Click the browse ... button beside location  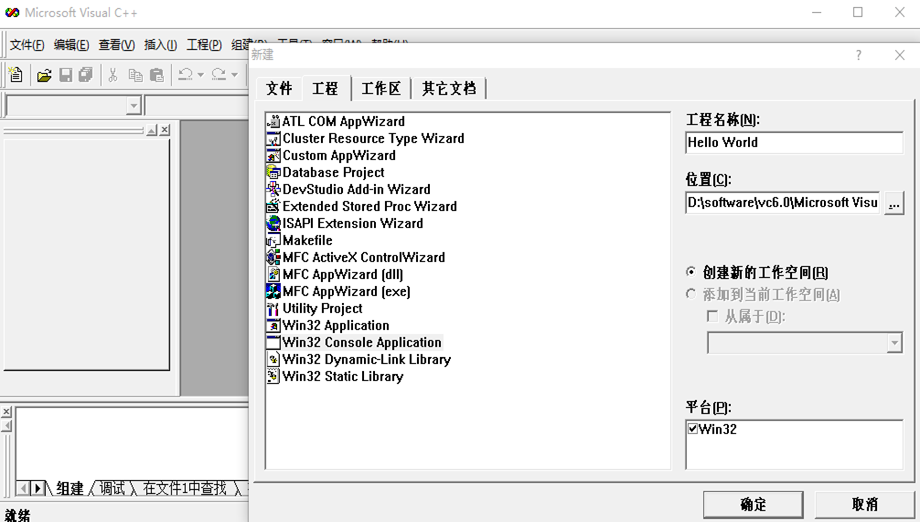click(894, 204)
